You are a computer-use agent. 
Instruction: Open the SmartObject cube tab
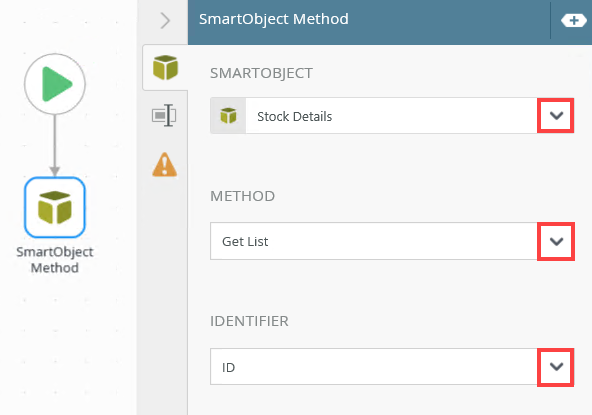pos(165,68)
